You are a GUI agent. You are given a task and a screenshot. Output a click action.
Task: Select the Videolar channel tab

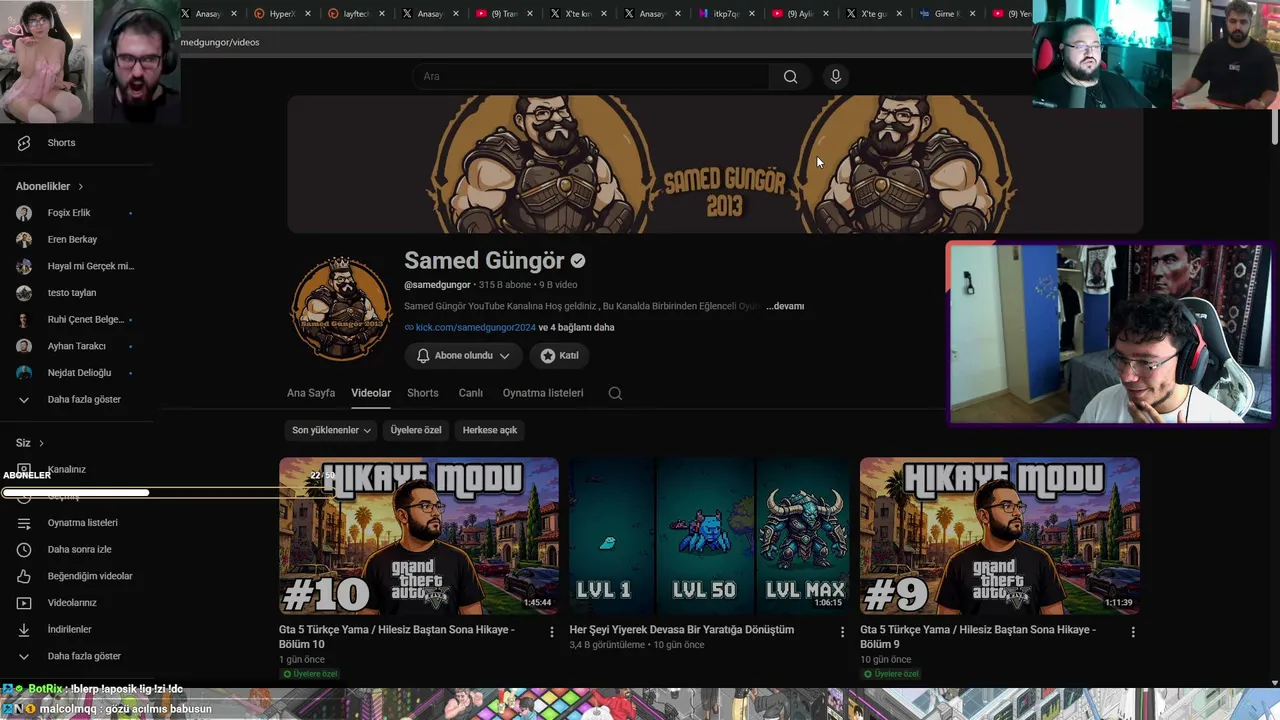point(371,393)
